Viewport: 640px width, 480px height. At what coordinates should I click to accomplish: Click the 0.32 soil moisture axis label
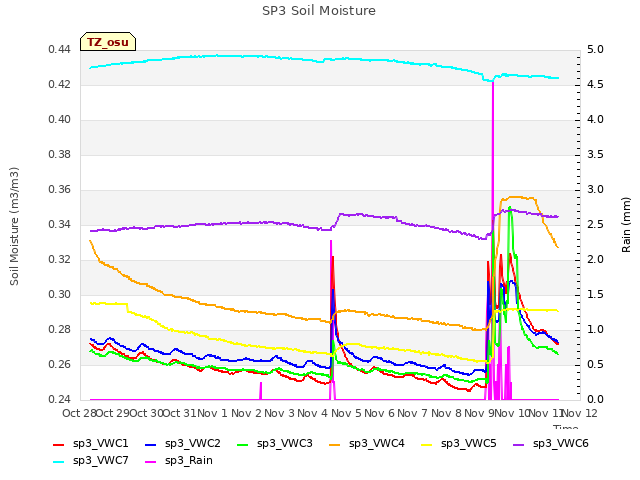click(x=59, y=260)
